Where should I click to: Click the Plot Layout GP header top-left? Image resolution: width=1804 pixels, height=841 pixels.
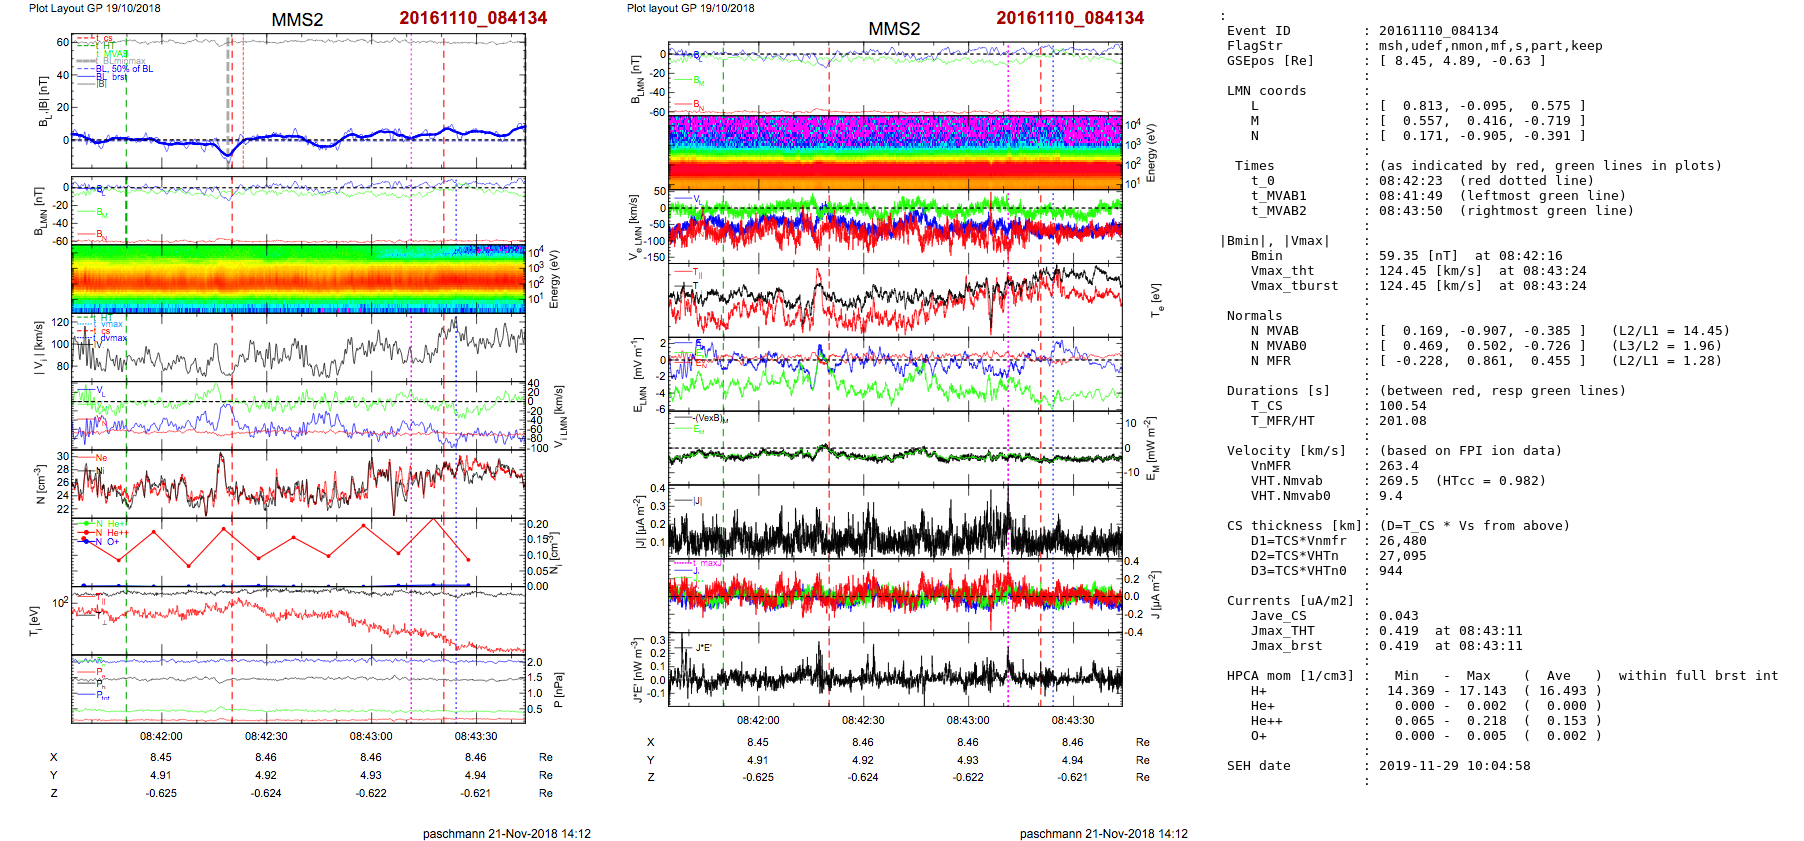[94, 8]
